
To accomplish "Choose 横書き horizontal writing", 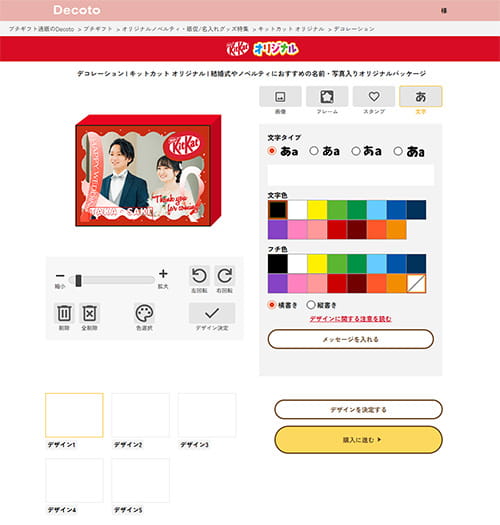I will pyautogui.click(x=272, y=305).
